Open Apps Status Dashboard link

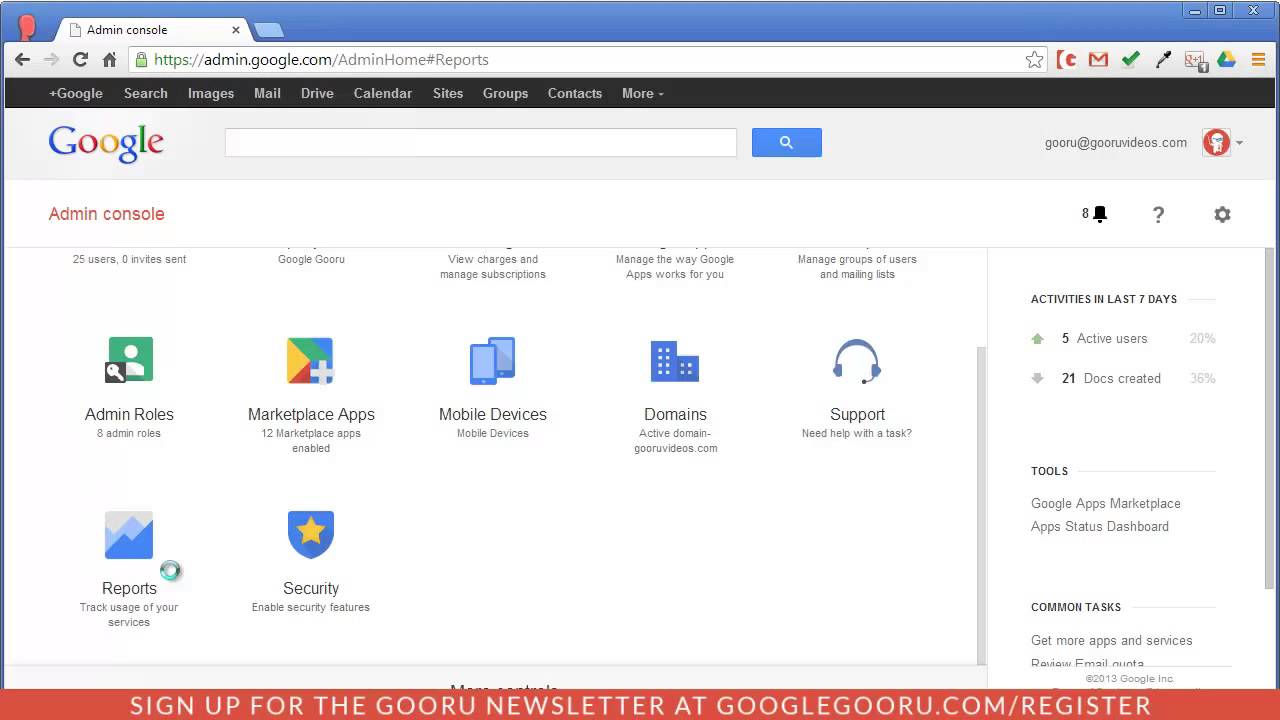click(1100, 526)
